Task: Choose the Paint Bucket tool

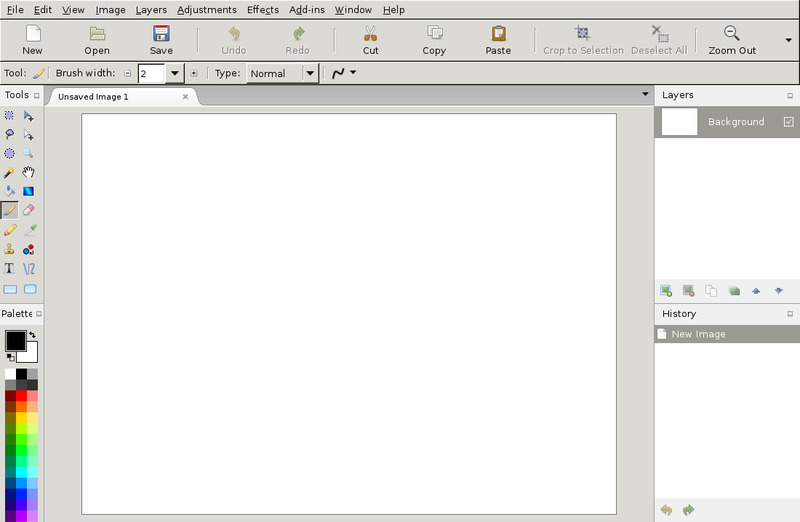Action: click(9, 191)
